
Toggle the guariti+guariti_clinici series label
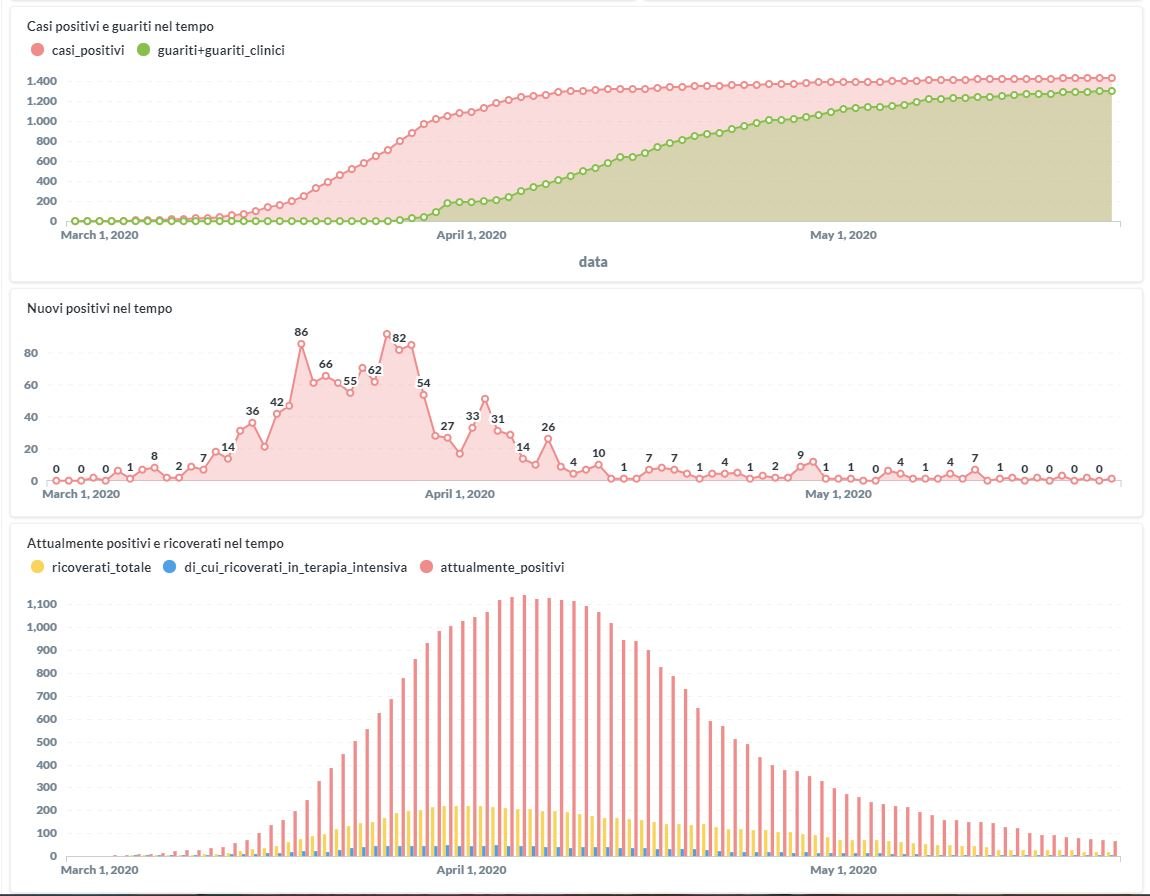click(221, 50)
